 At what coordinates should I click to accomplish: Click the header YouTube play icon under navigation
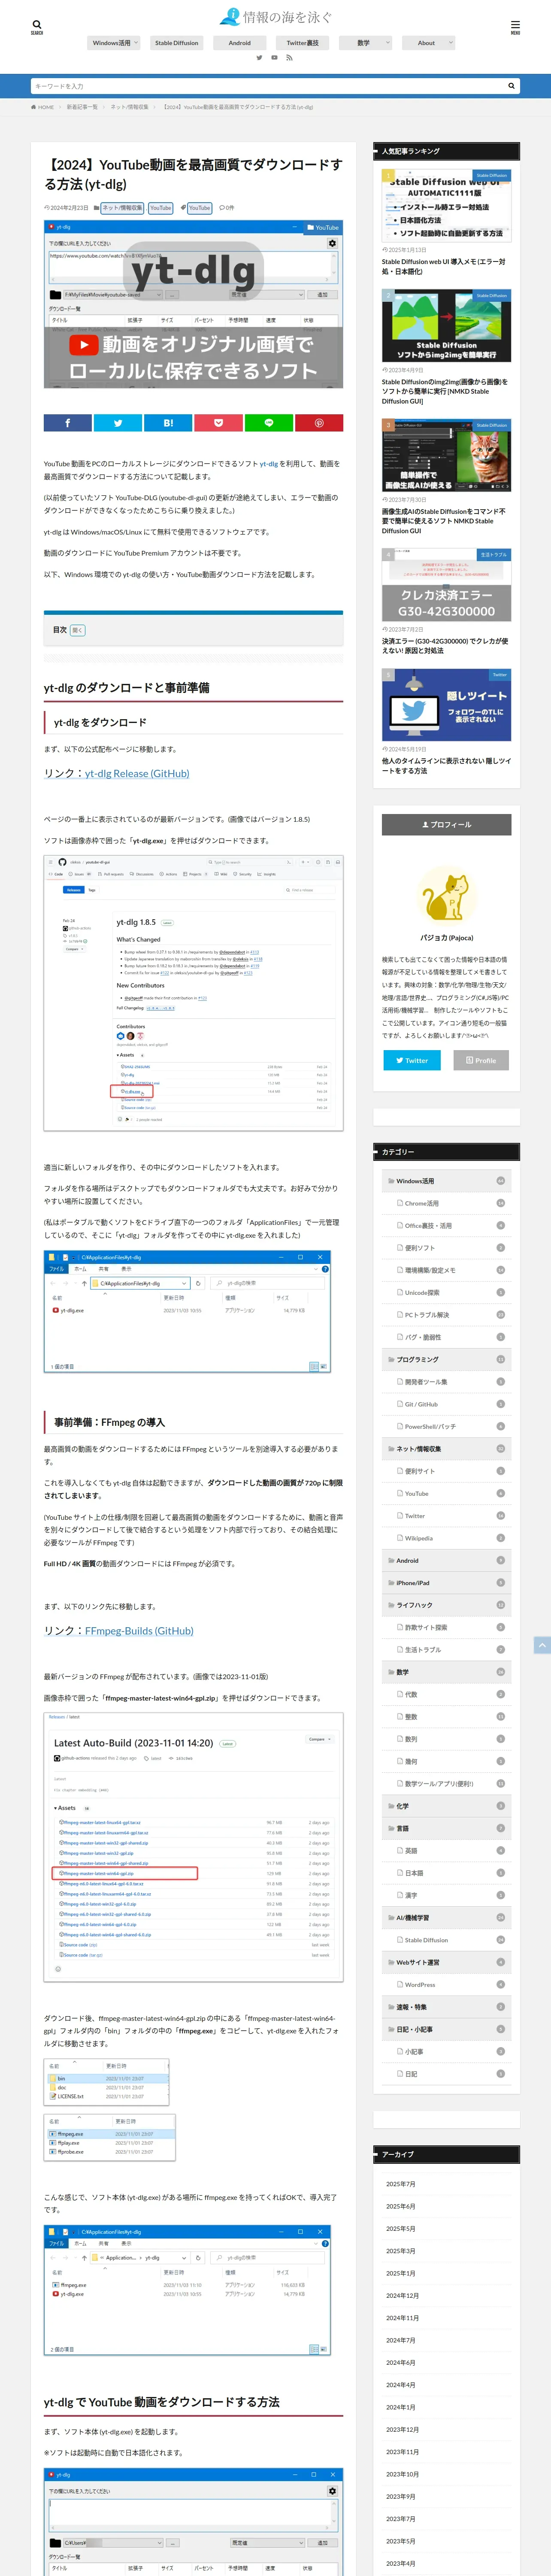[x=275, y=58]
